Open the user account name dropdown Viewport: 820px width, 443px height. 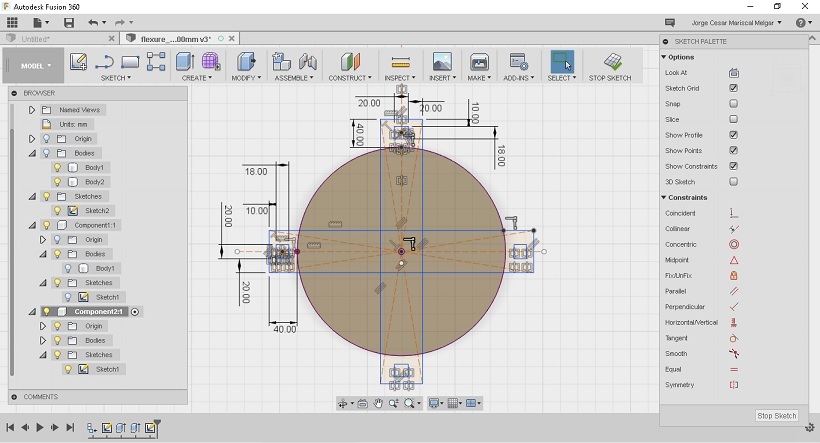(736, 22)
